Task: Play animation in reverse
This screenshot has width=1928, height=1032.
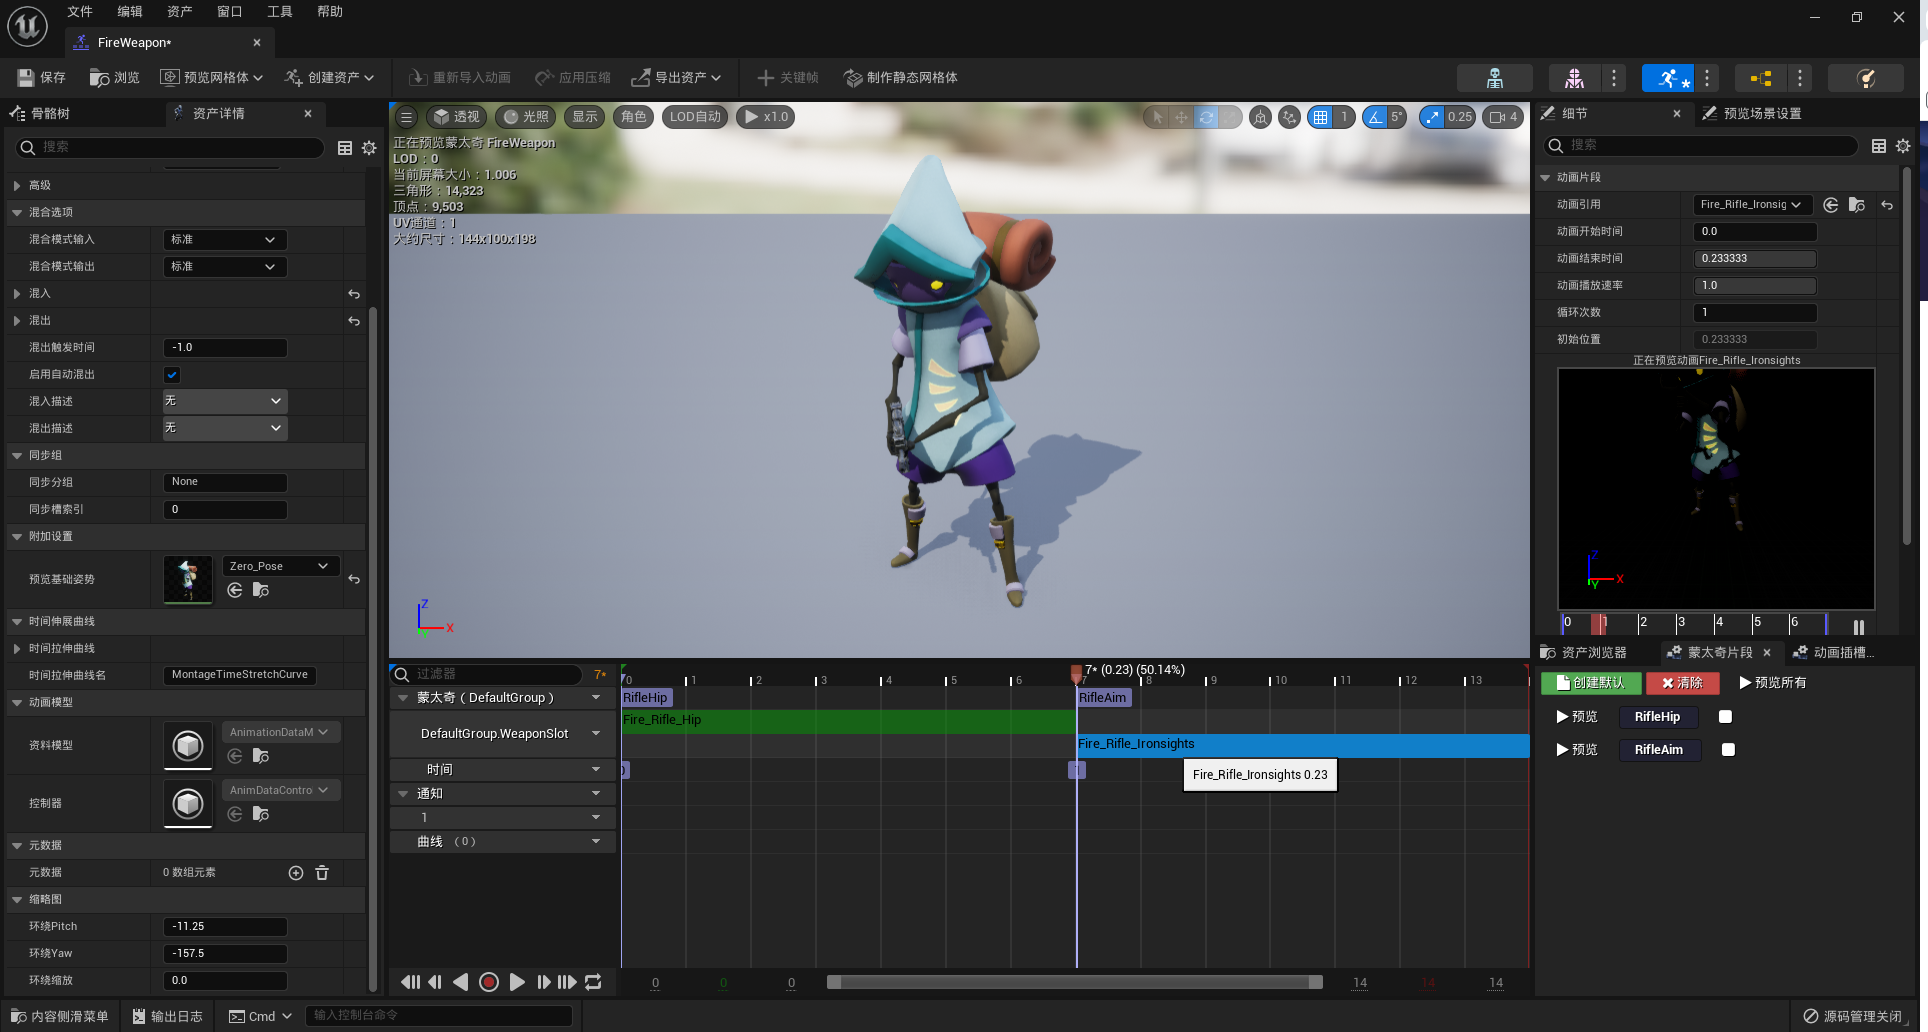Action: (461, 982)
